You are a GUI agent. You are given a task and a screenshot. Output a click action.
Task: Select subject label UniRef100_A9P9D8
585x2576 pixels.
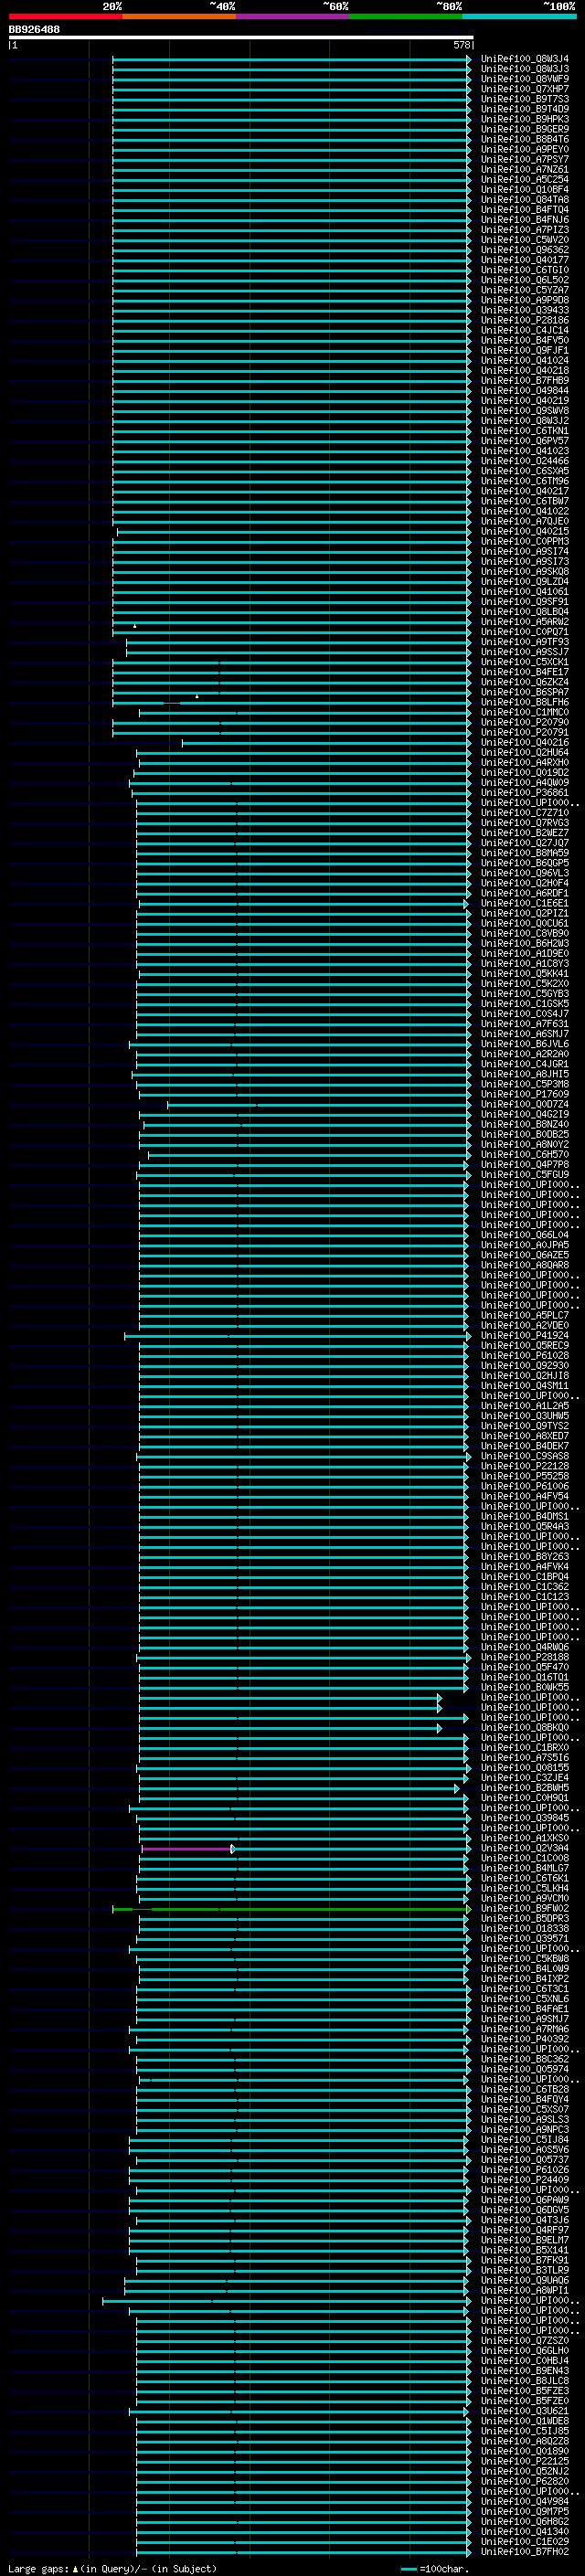[525, 300]
